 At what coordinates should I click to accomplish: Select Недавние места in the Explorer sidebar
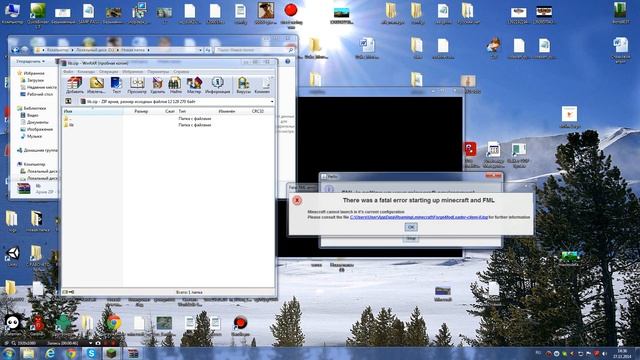[x=39, y=87]
